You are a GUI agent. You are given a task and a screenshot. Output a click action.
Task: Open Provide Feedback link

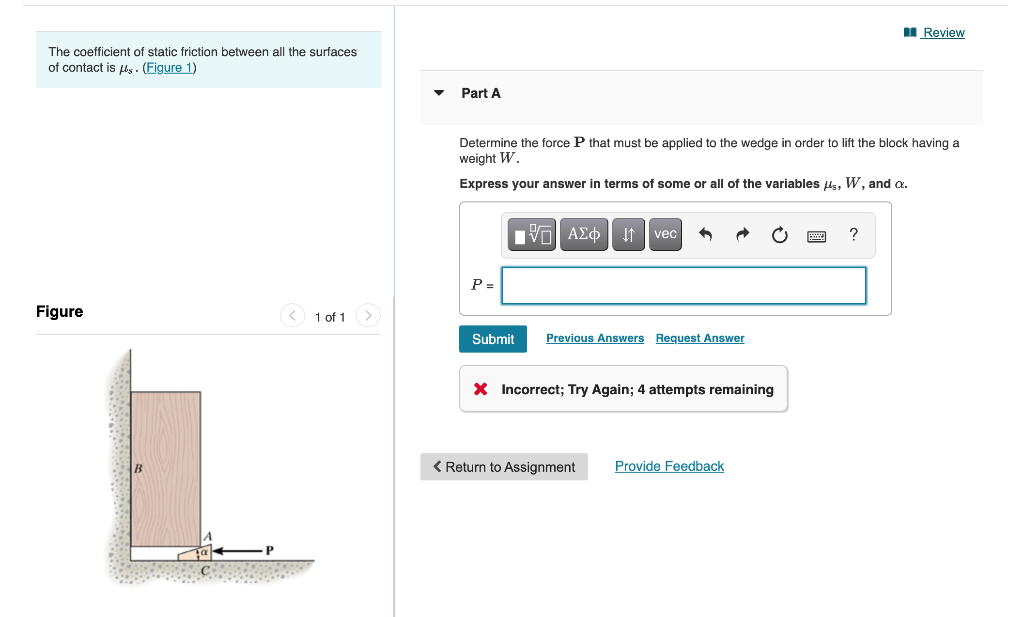pyautogui.click(x=669, y=466)
